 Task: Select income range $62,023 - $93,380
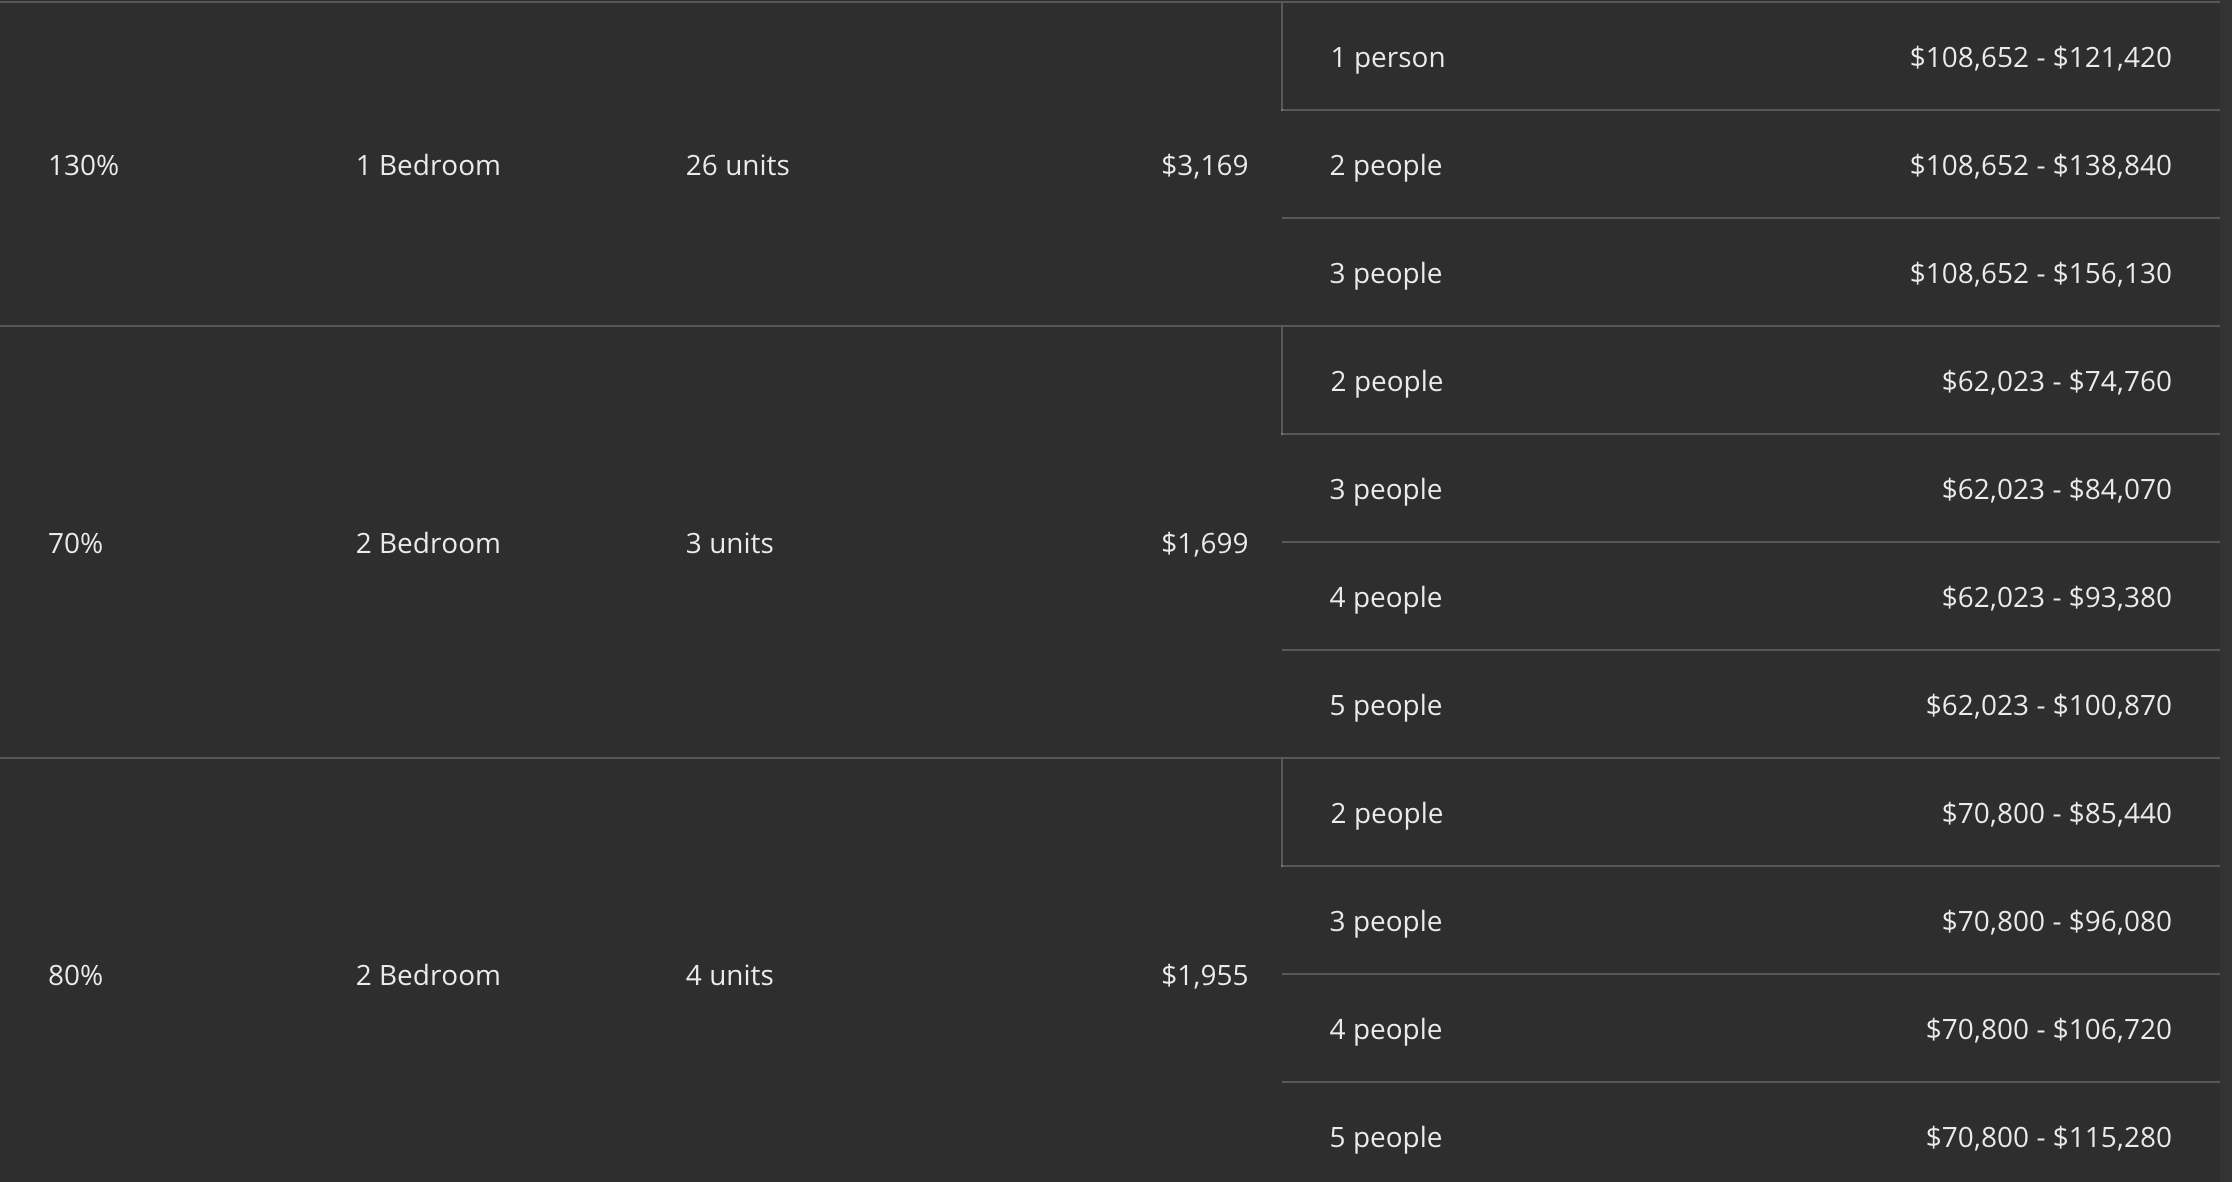click(x=2056, y=597)
